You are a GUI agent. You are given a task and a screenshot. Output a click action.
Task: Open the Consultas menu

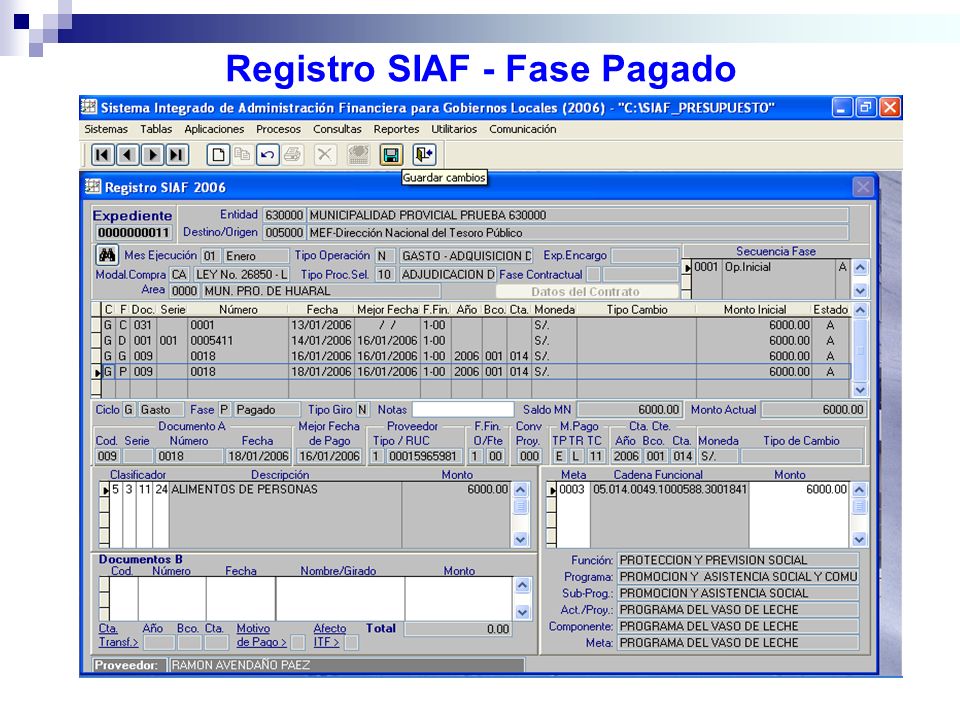[337, 129]
